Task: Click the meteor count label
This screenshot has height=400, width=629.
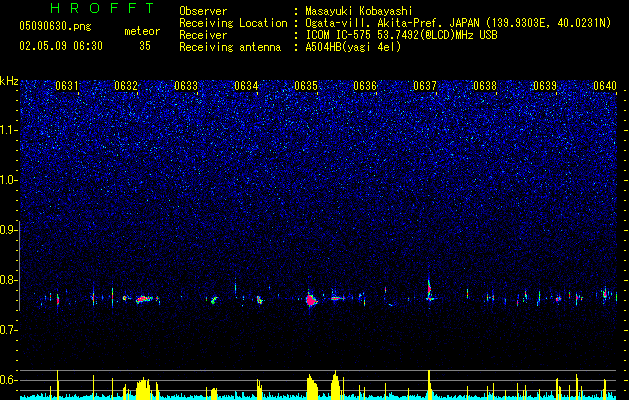Action: tap(142, 31)
